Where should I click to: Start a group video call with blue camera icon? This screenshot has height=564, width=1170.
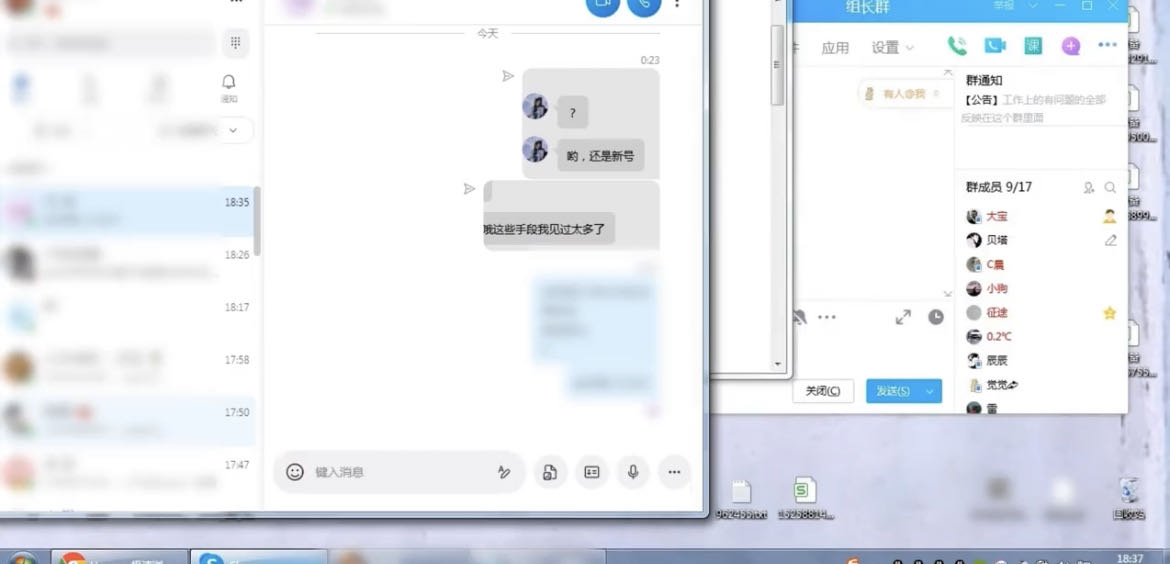click(x=995, y=46)
